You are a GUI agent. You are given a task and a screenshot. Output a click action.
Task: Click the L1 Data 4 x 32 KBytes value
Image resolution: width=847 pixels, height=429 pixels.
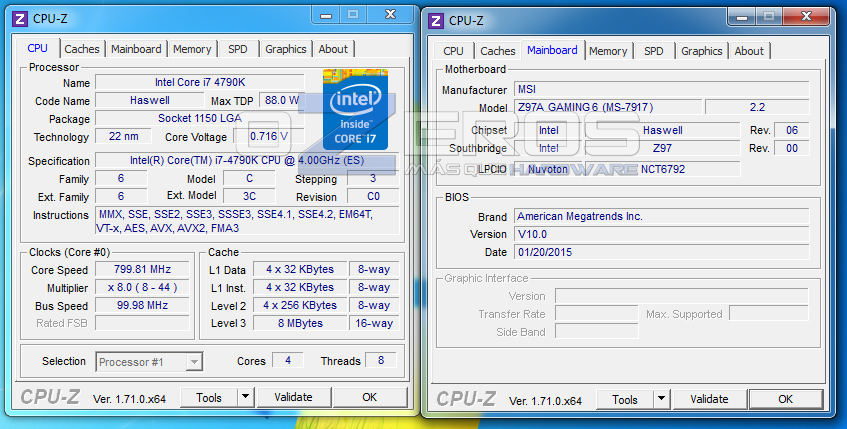[300, 270]
